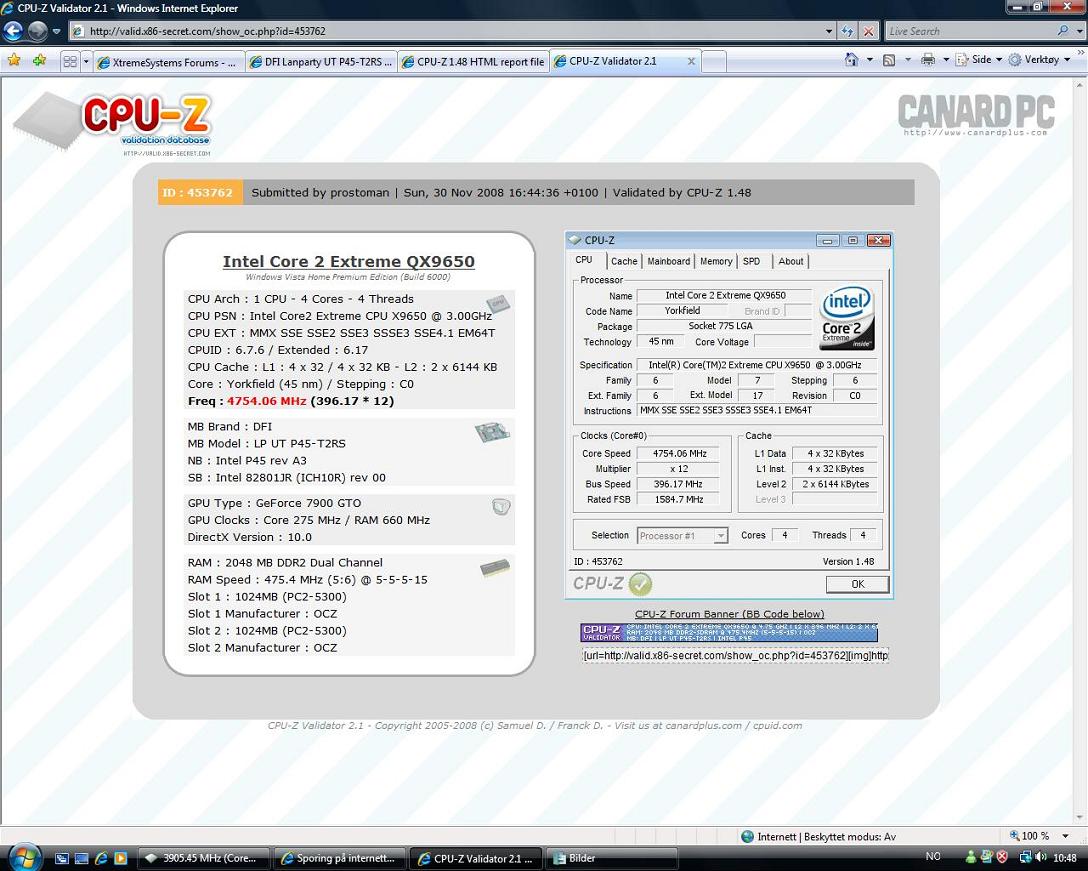Expand the Home button dropdown

[869, 60]
